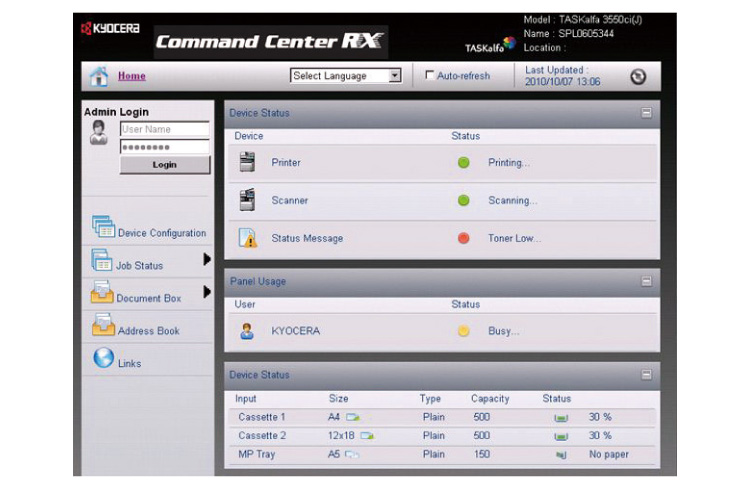
Task: Click the Document Box icon
Action: (102, 292)
